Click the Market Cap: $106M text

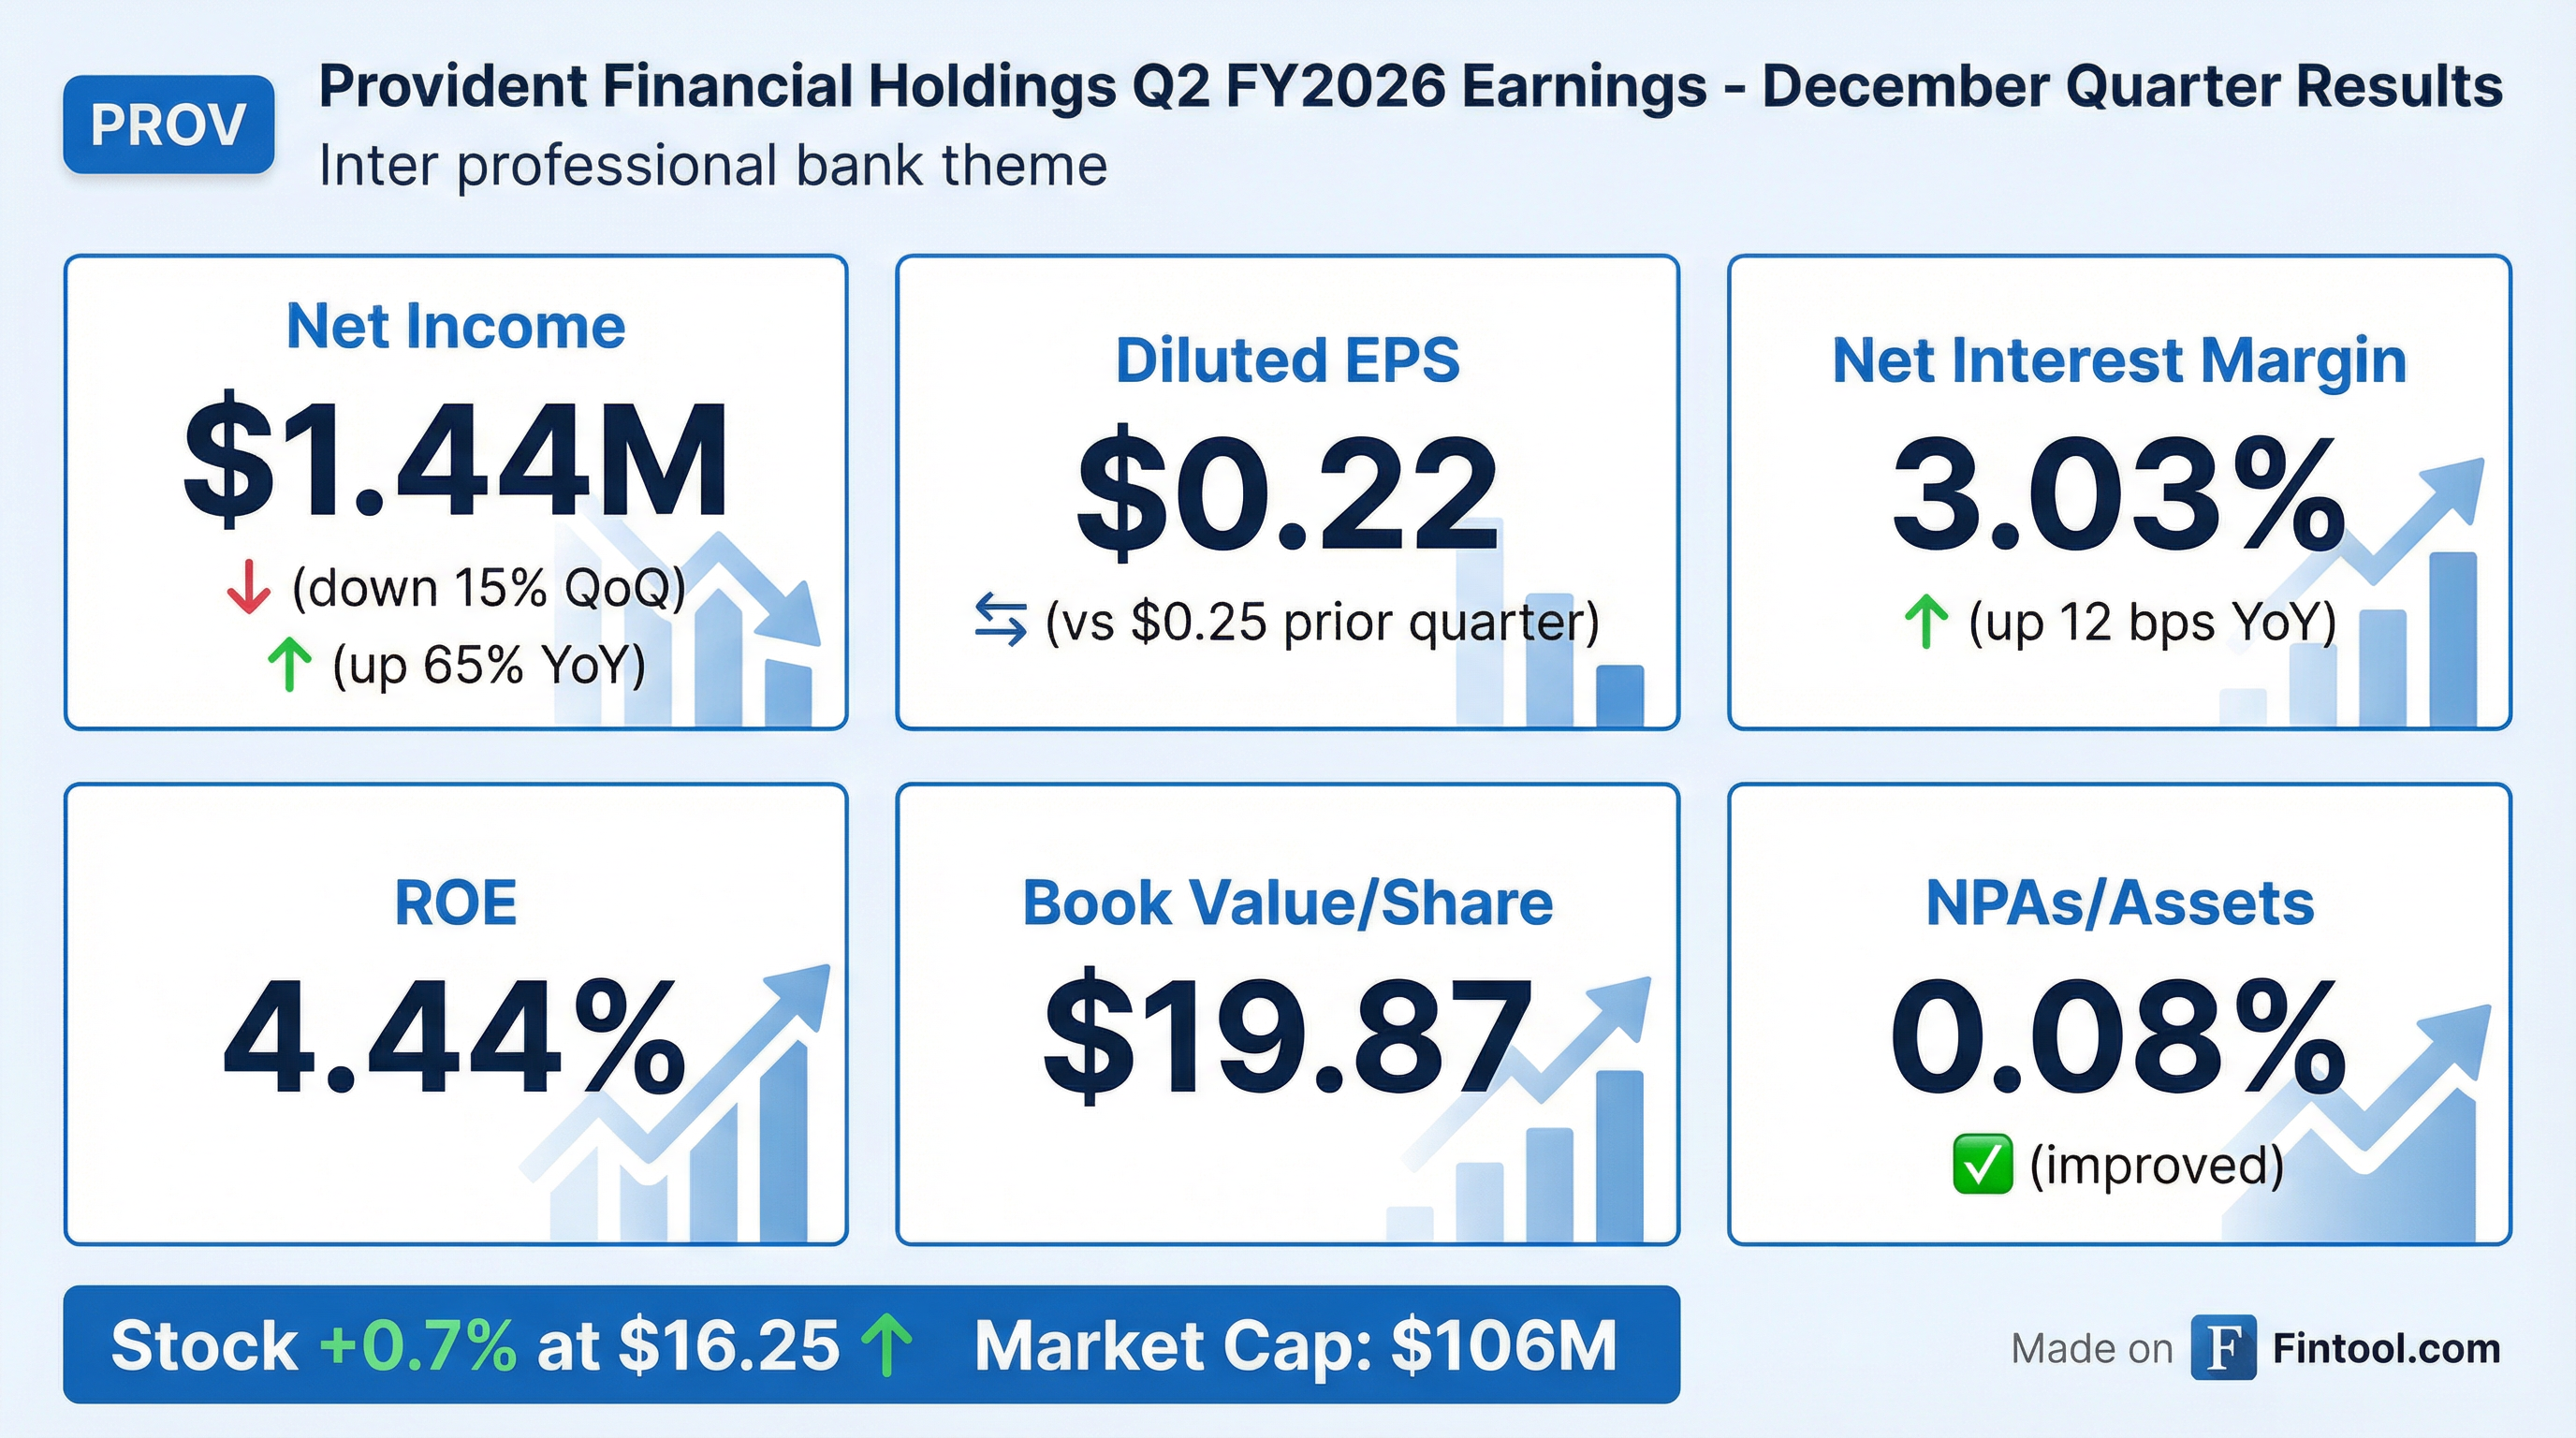[1295, 1345]
